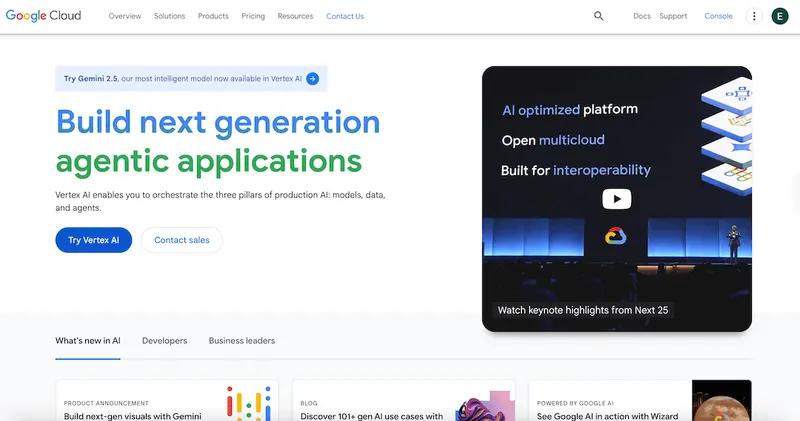Click the Contact Us link

pyautogui.click(x=345, y=16)
